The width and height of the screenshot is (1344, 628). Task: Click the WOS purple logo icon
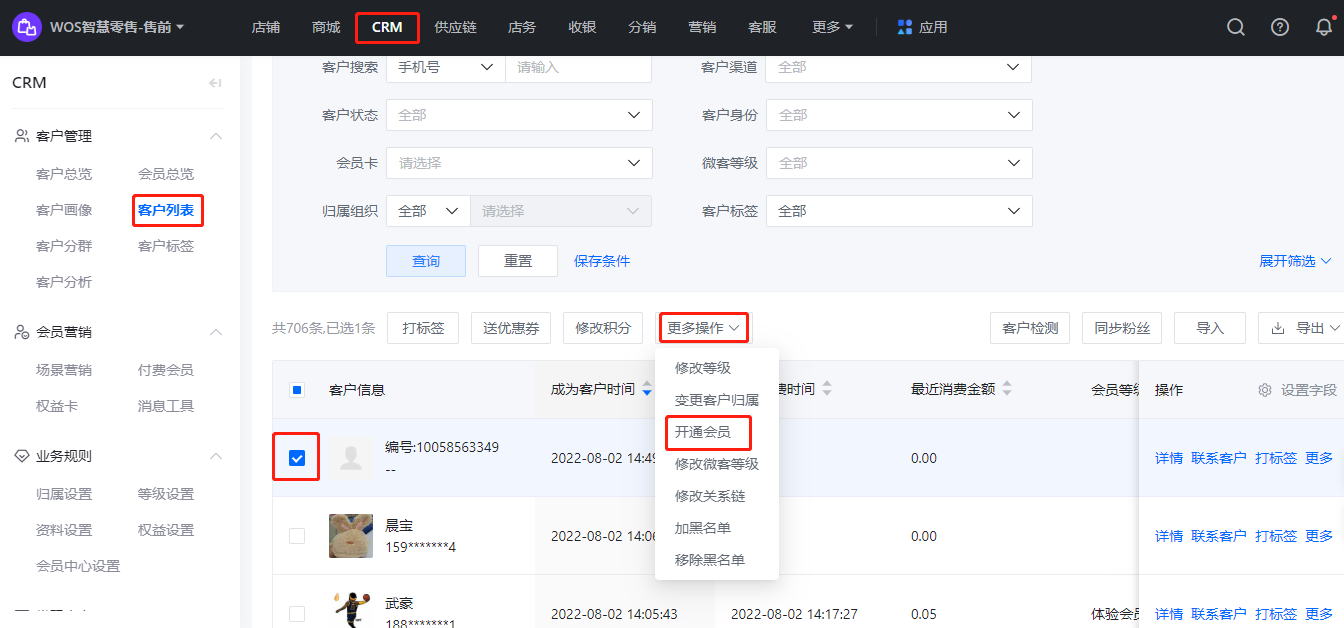(27, 27)
